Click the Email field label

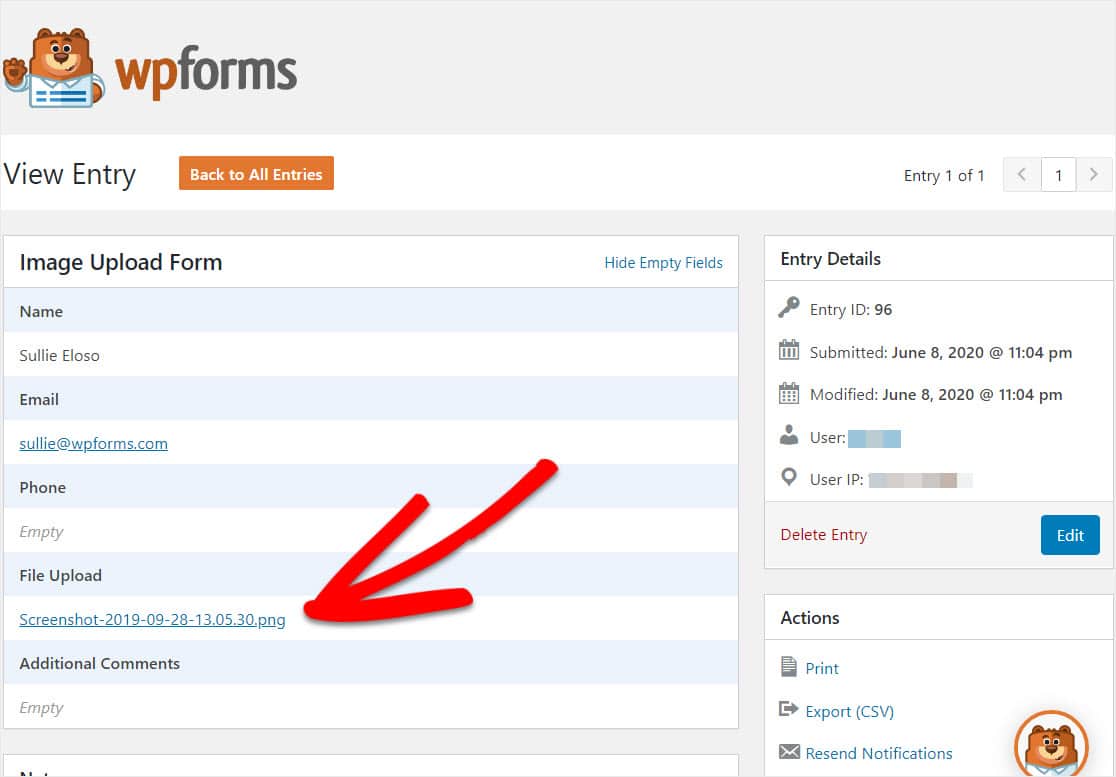pyautogui.click(x=39, y=400)
